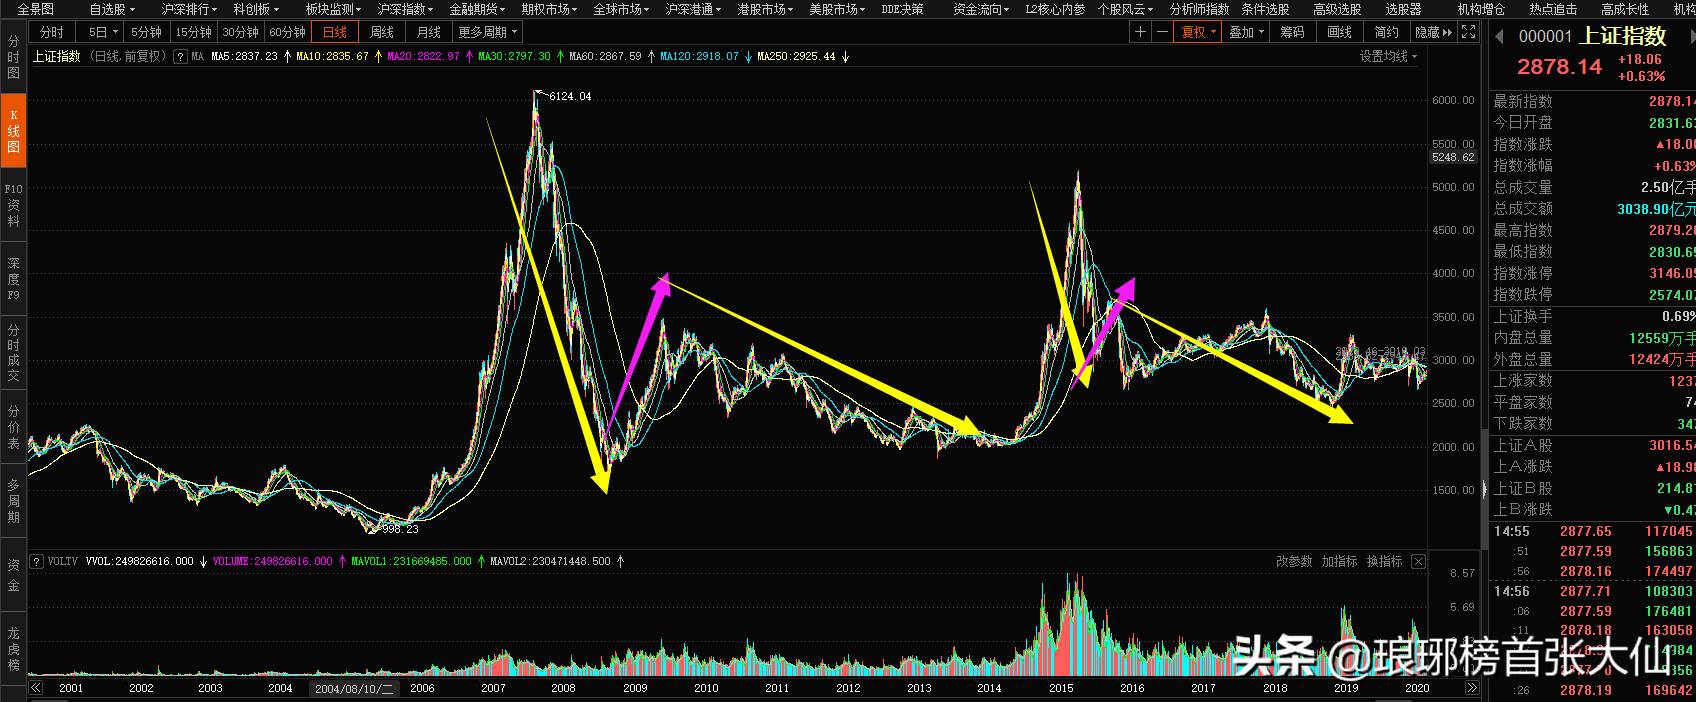The width and height of the screenshot is (1696, 702).
Task: Open 复权 adjustment dropdown
Action: tap(1198, 32)
